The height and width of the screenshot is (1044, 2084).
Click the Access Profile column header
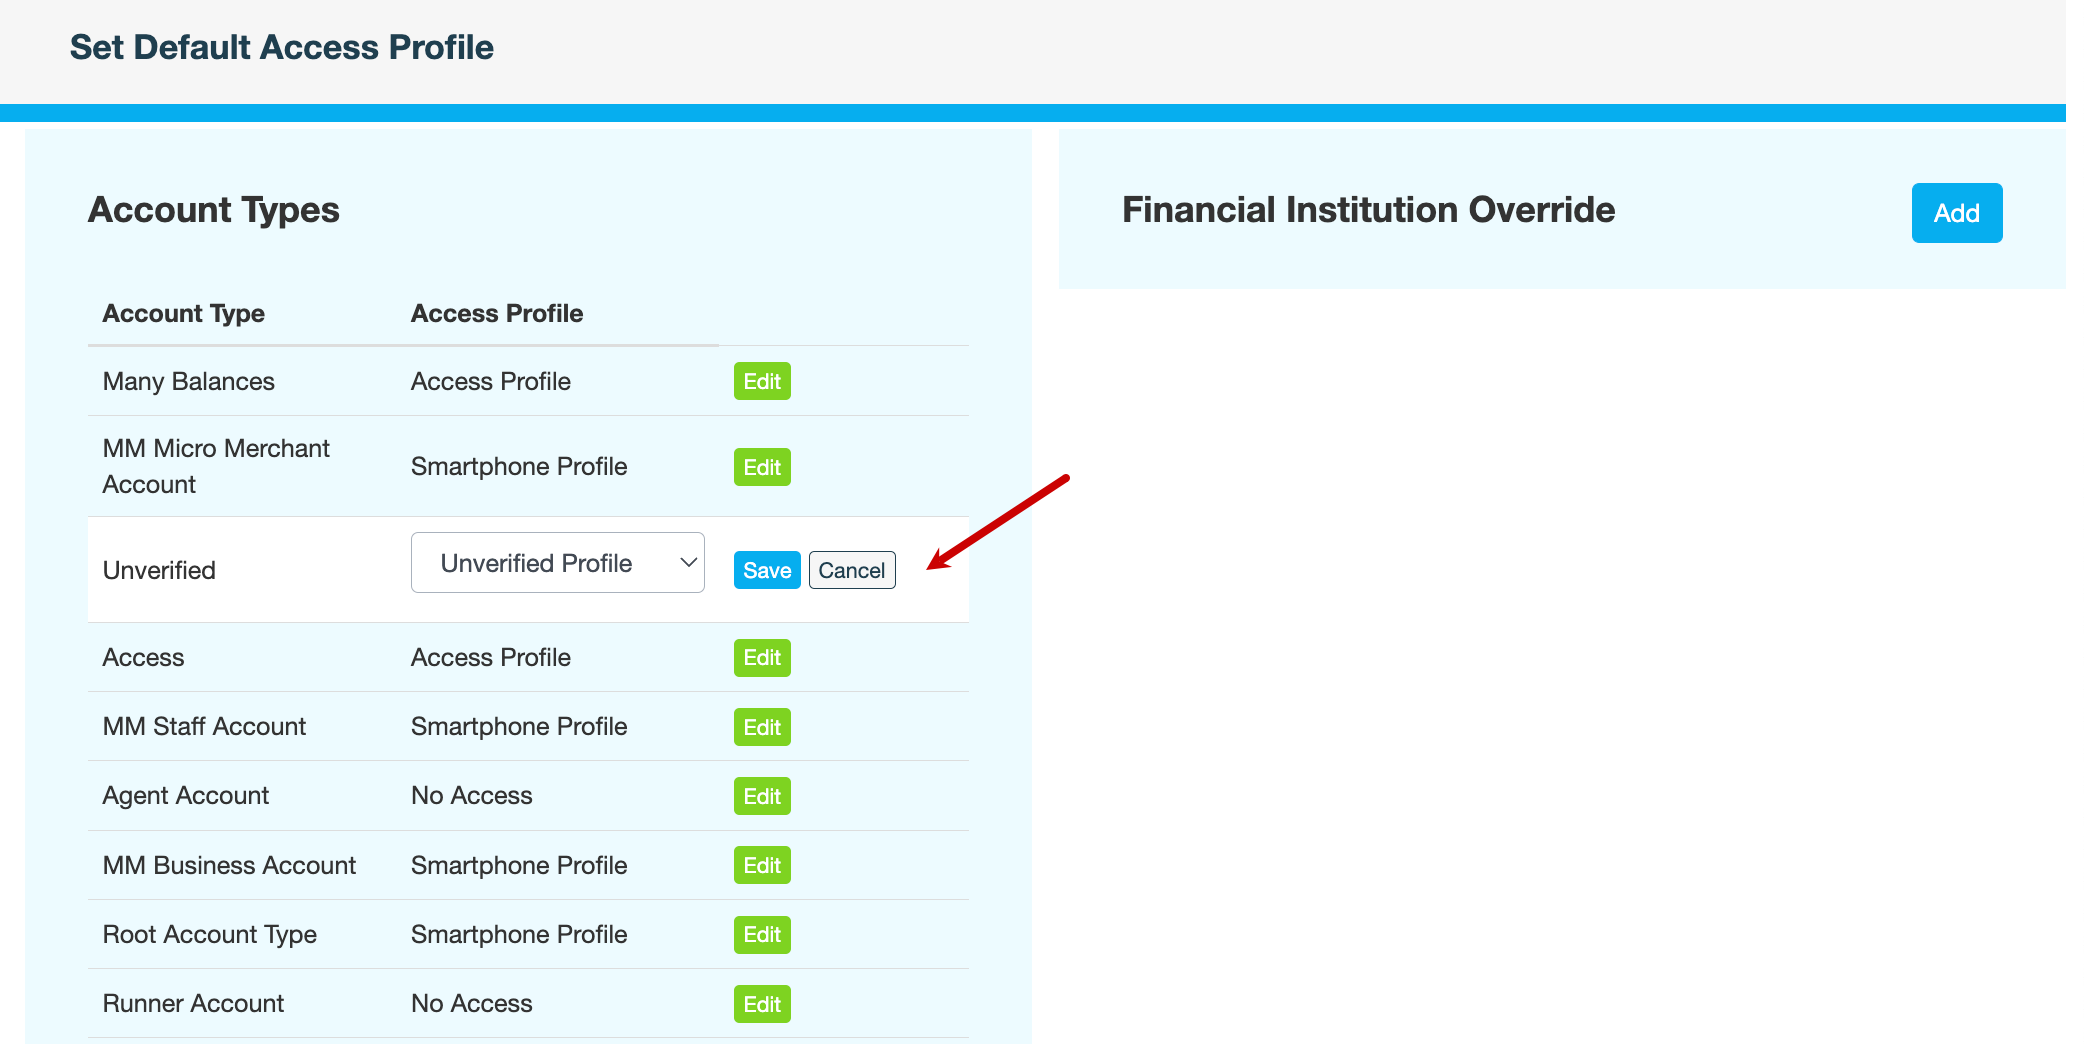[x=497, y=314]
